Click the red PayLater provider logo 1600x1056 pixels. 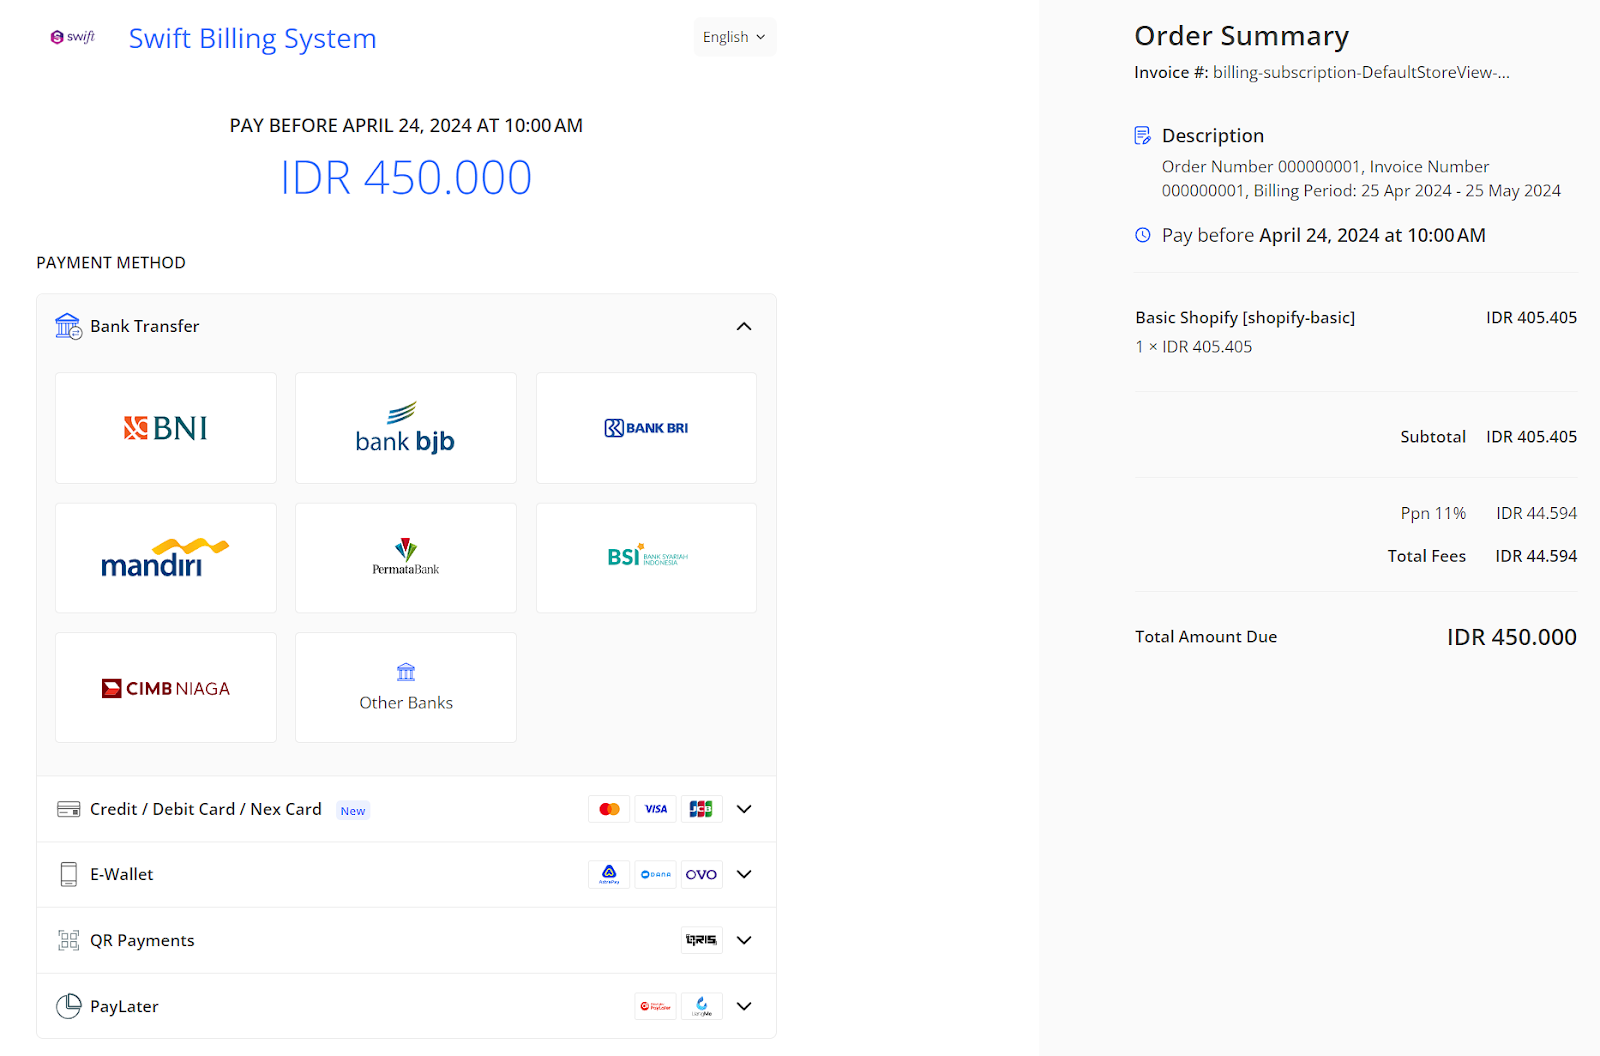656,1006
